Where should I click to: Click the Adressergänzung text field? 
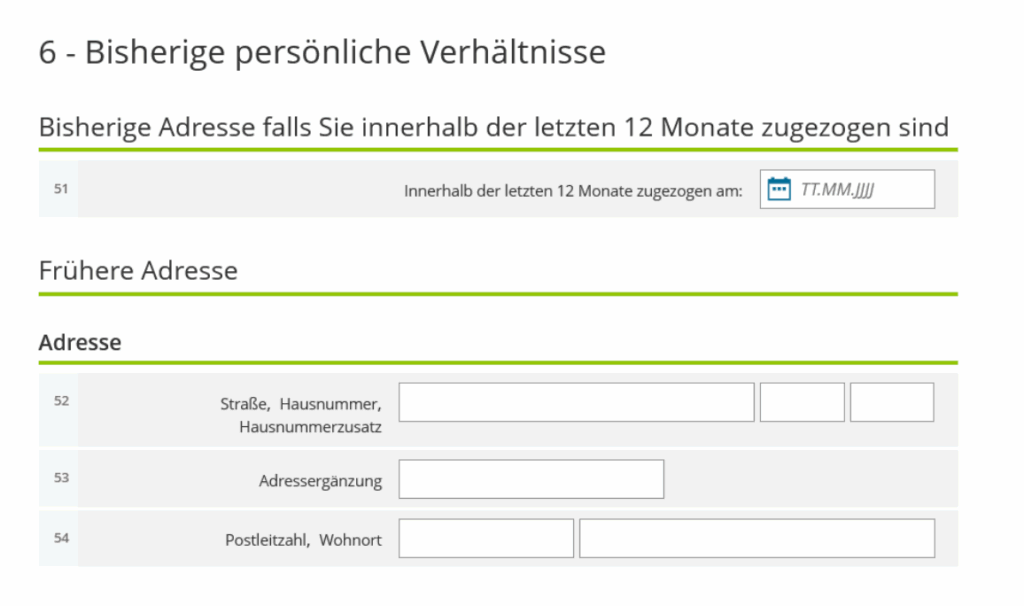(531, 479)
